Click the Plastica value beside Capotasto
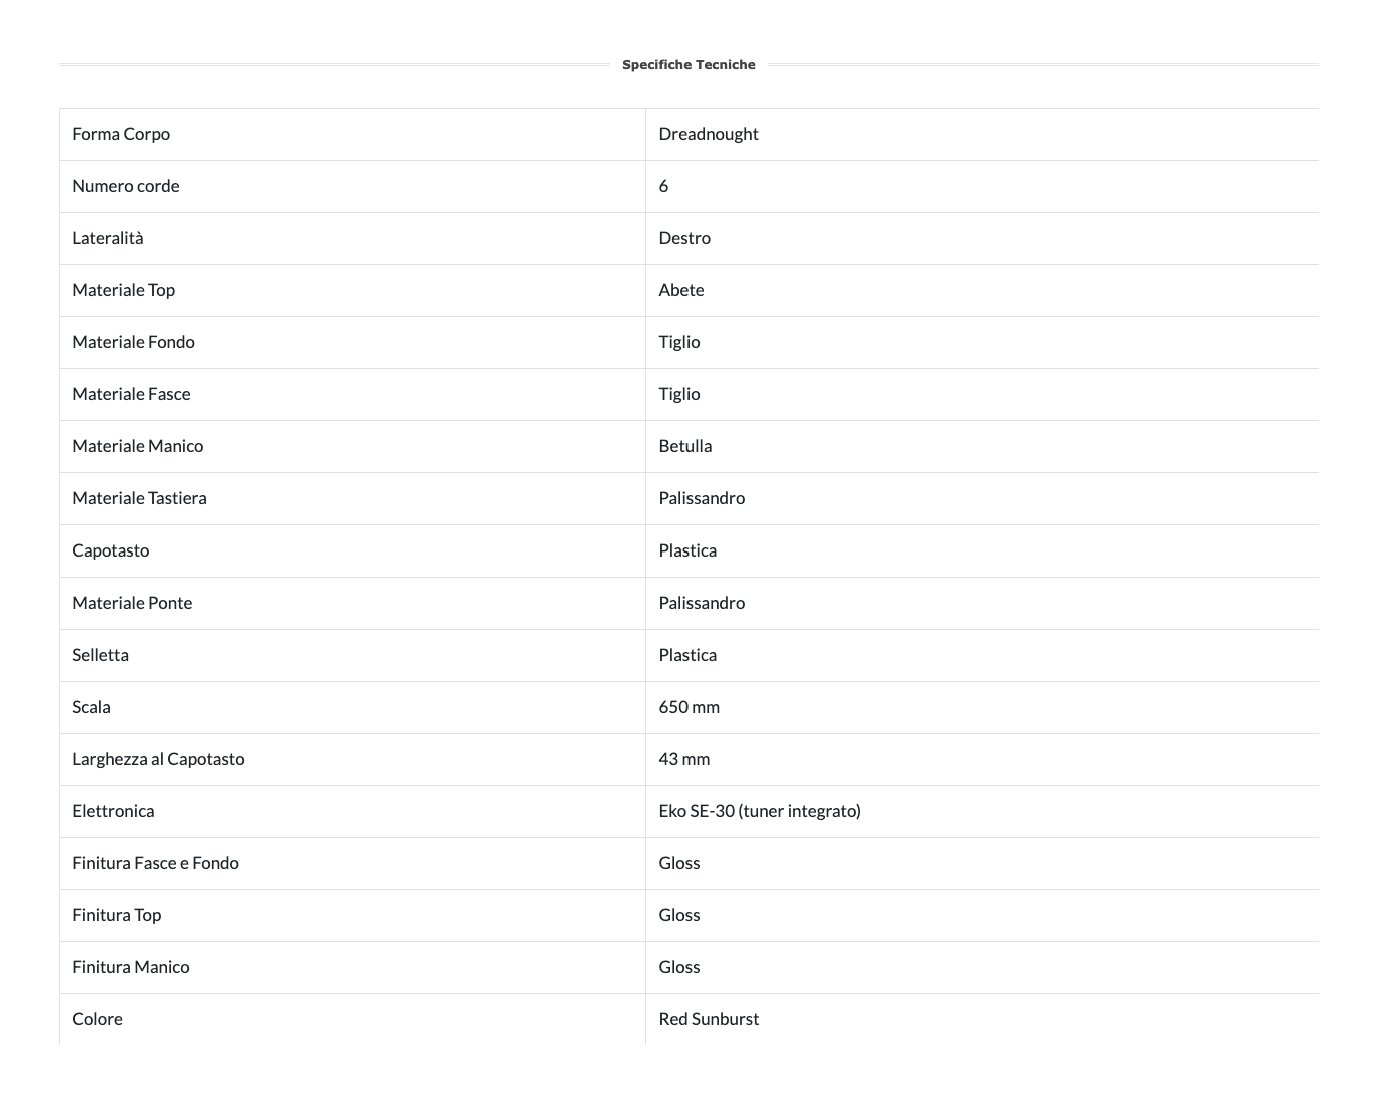The height and width of the screenshot is (1104, 1378). (687, 551)
